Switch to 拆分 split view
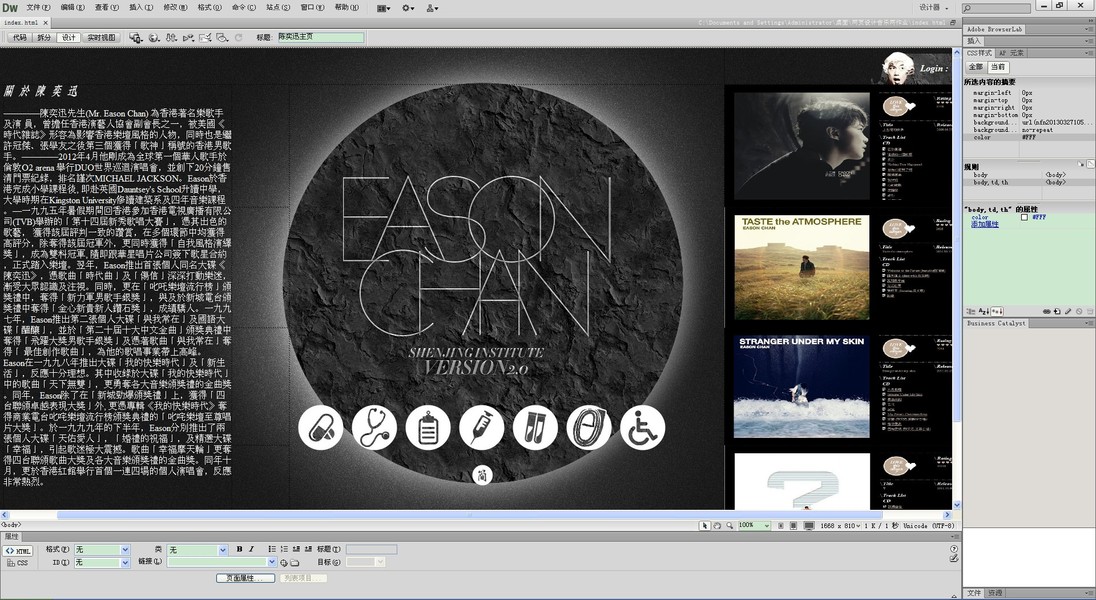This screenshot has width=1096, height=600. (x=44, y=38)
